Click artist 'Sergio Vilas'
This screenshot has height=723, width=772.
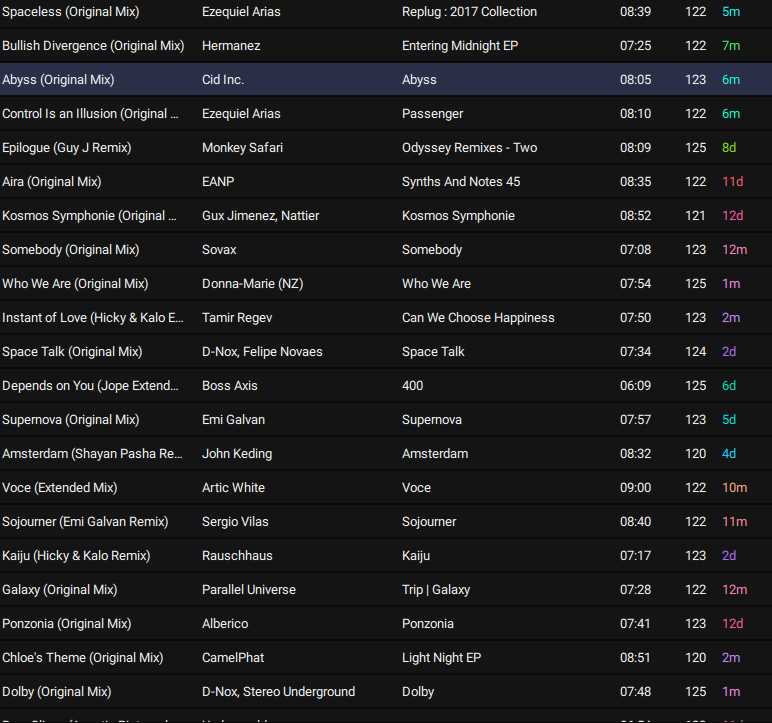235,522
